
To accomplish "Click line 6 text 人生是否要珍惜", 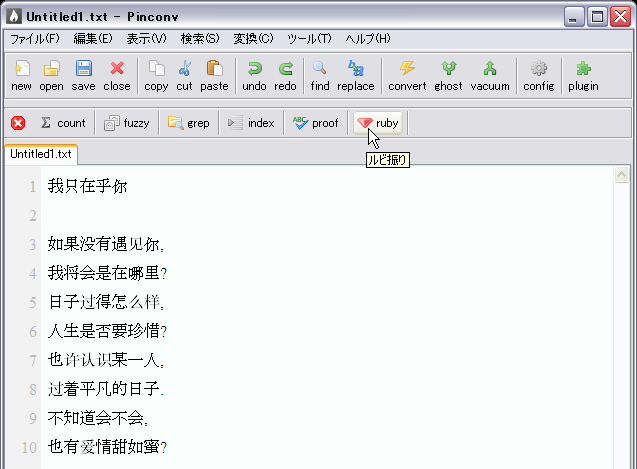I will click(107, 331).
